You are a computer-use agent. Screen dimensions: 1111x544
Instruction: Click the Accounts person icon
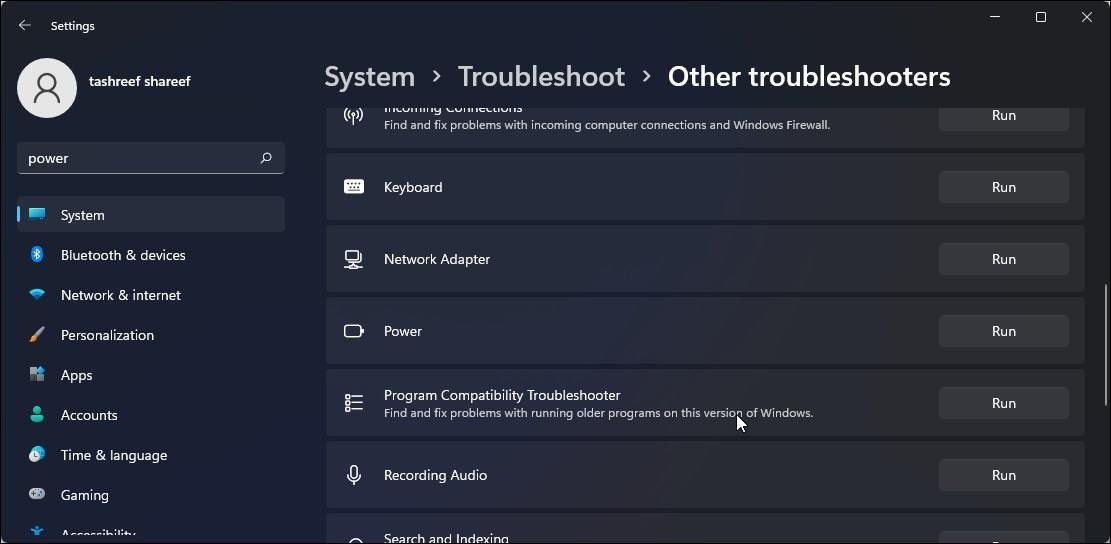37,414
